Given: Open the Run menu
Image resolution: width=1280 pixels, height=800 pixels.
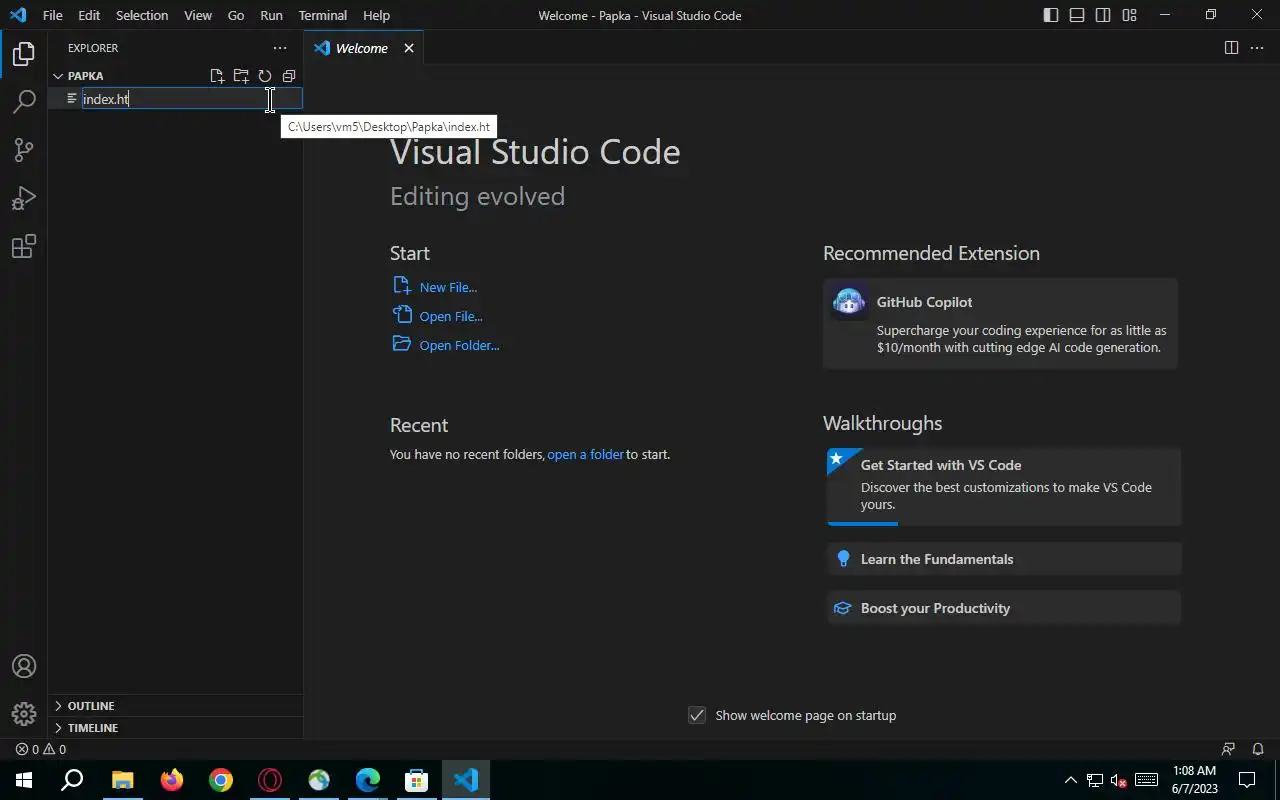Looking at the screenshot, I should click(x=271, y=15).
